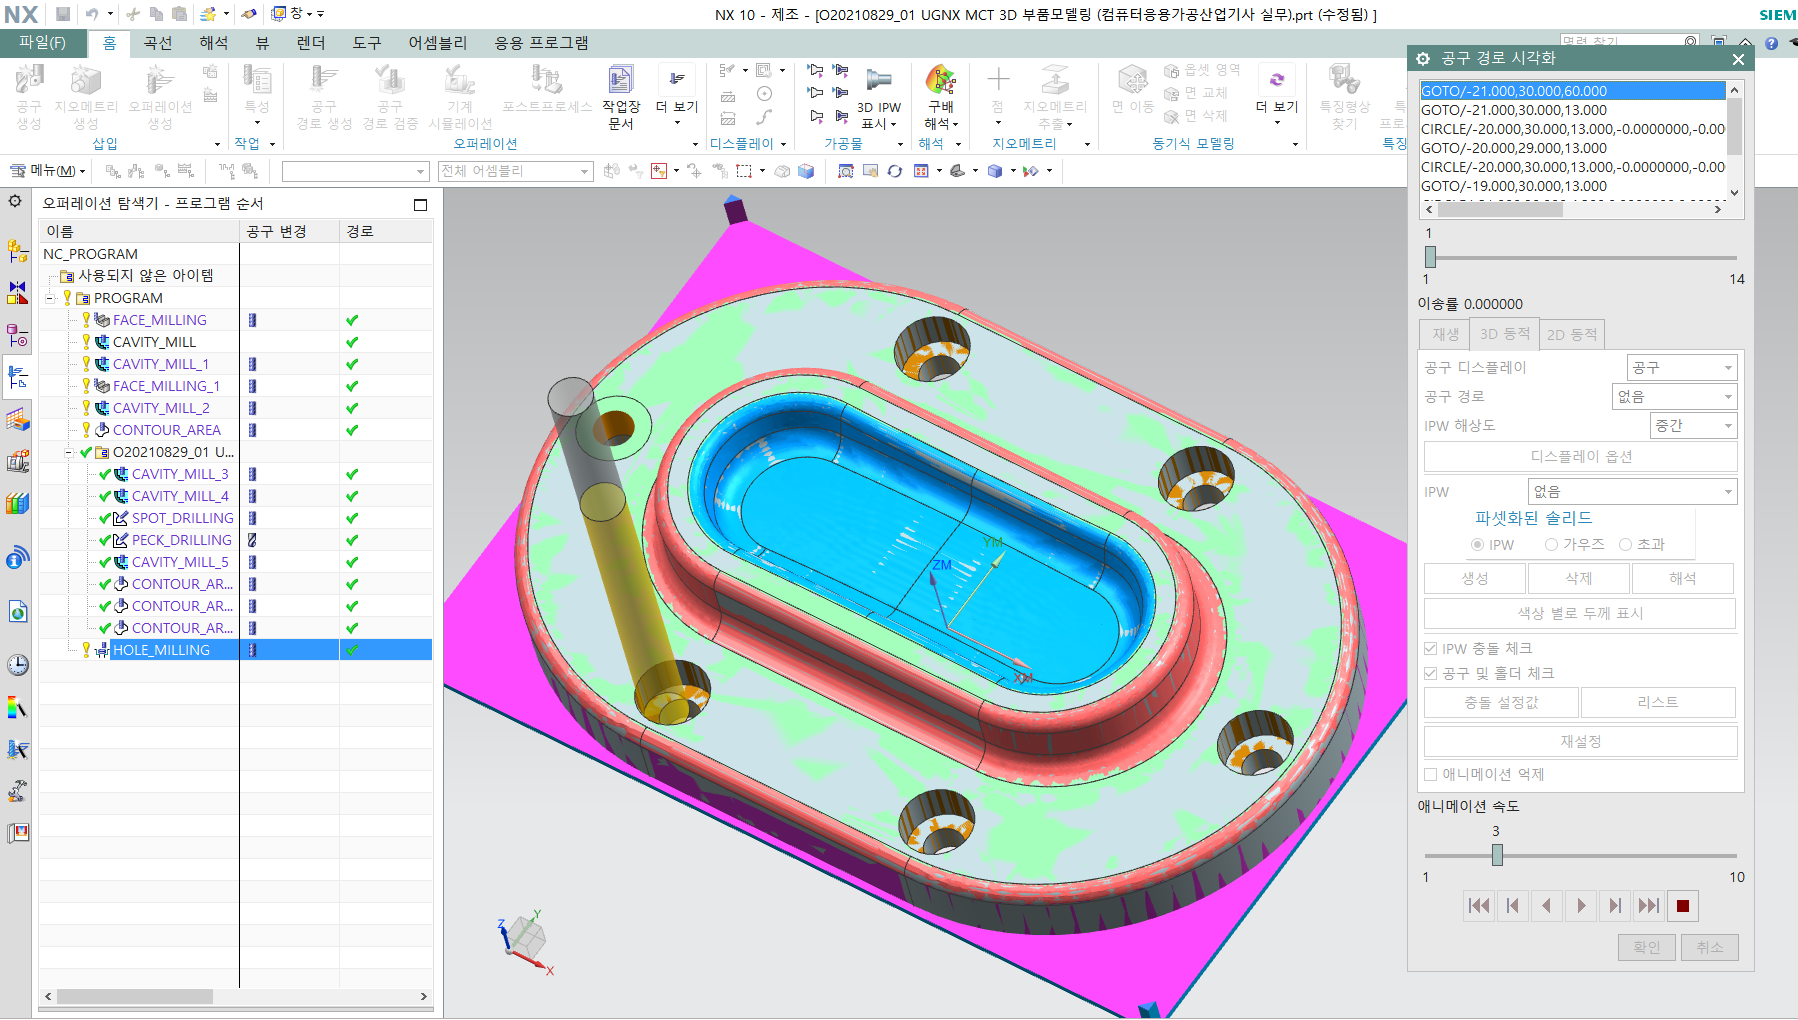Click the Display Options (디스플레이 옵션) button
Image resolution: width=1798 pixels, height=1020 pixels.
pyautogui.click(x=1580, y=457)
